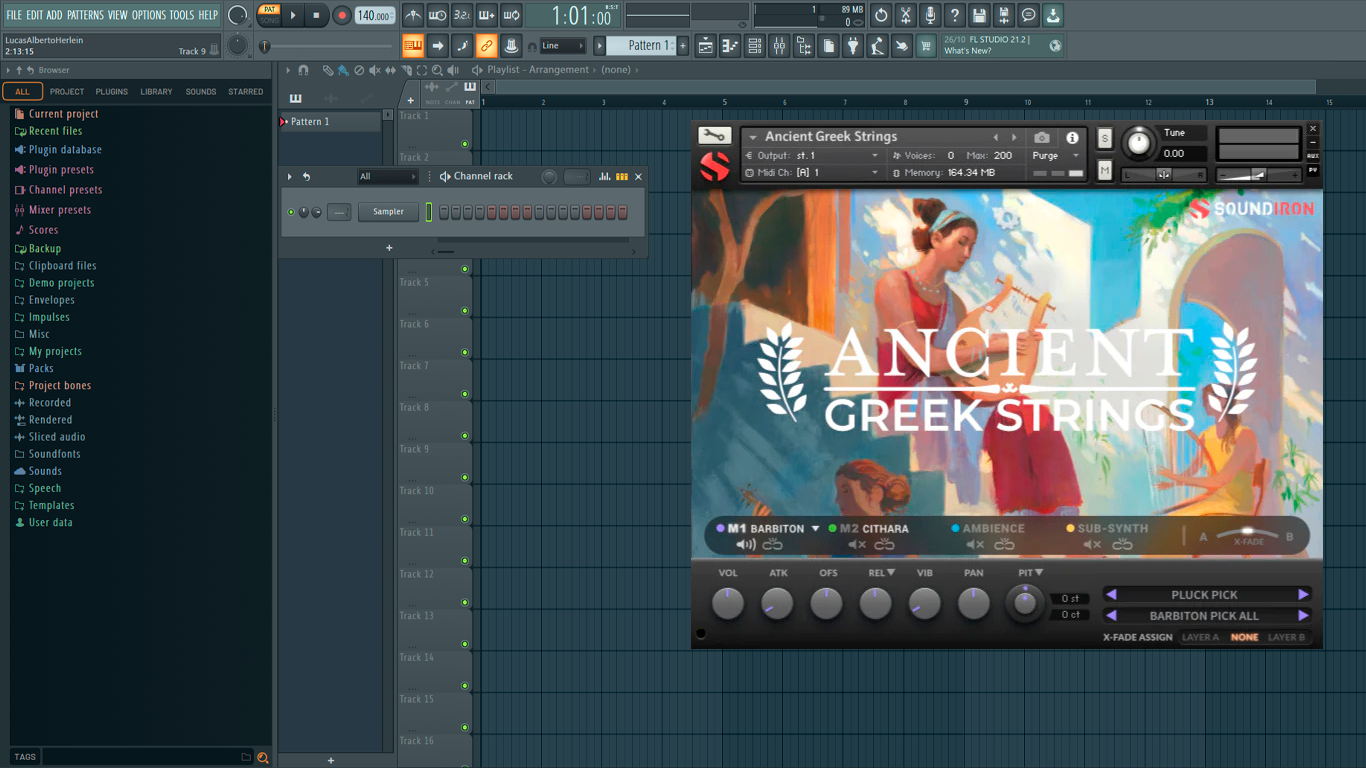Screen dimensions: 1366x768
Task: Open the PATTERNS menu
Action: click(85, 15)
